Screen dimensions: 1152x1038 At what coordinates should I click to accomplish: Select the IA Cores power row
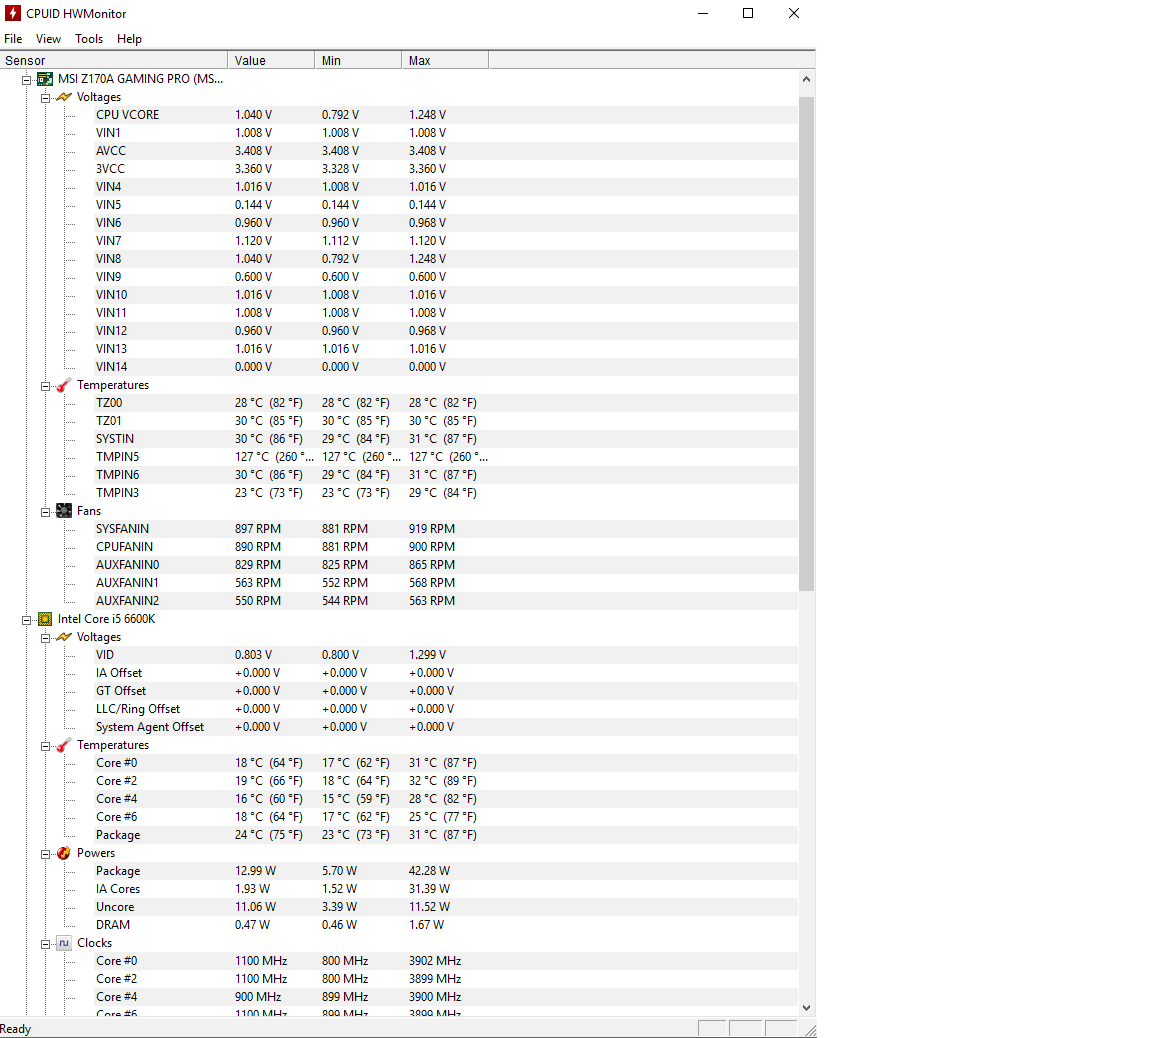point(446,888)
